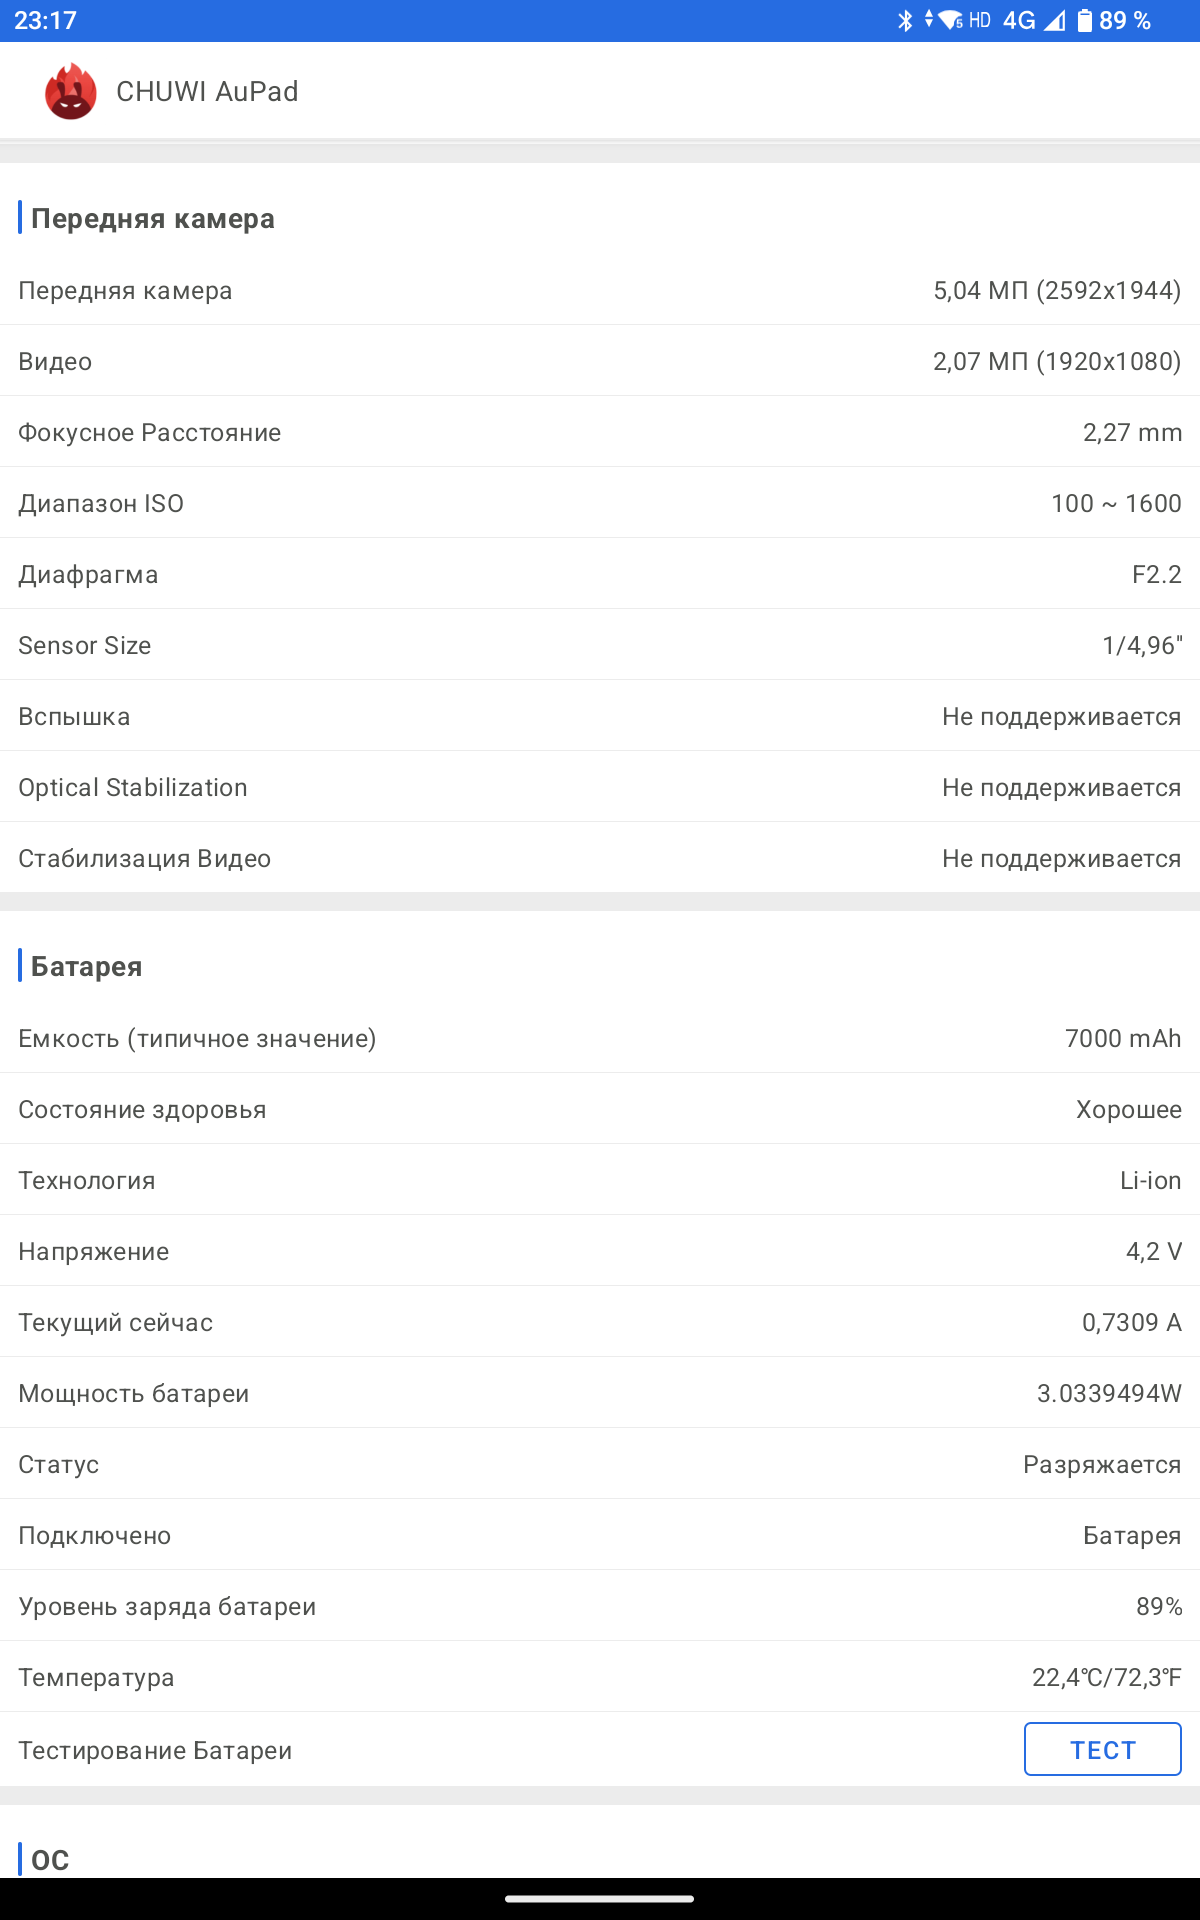Tap the HD indicator in status bar
This screenshot has width=1200, height=1920.
point(980,20)
